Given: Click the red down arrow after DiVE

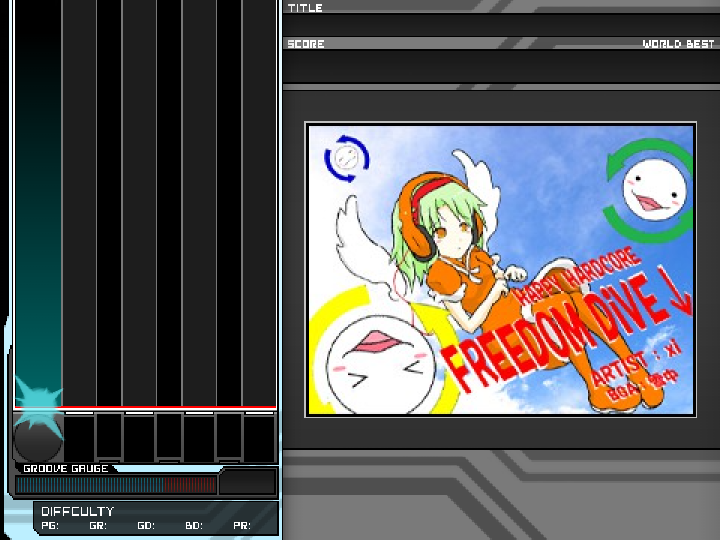Looking at the screenshot, I should coord(675,292).
